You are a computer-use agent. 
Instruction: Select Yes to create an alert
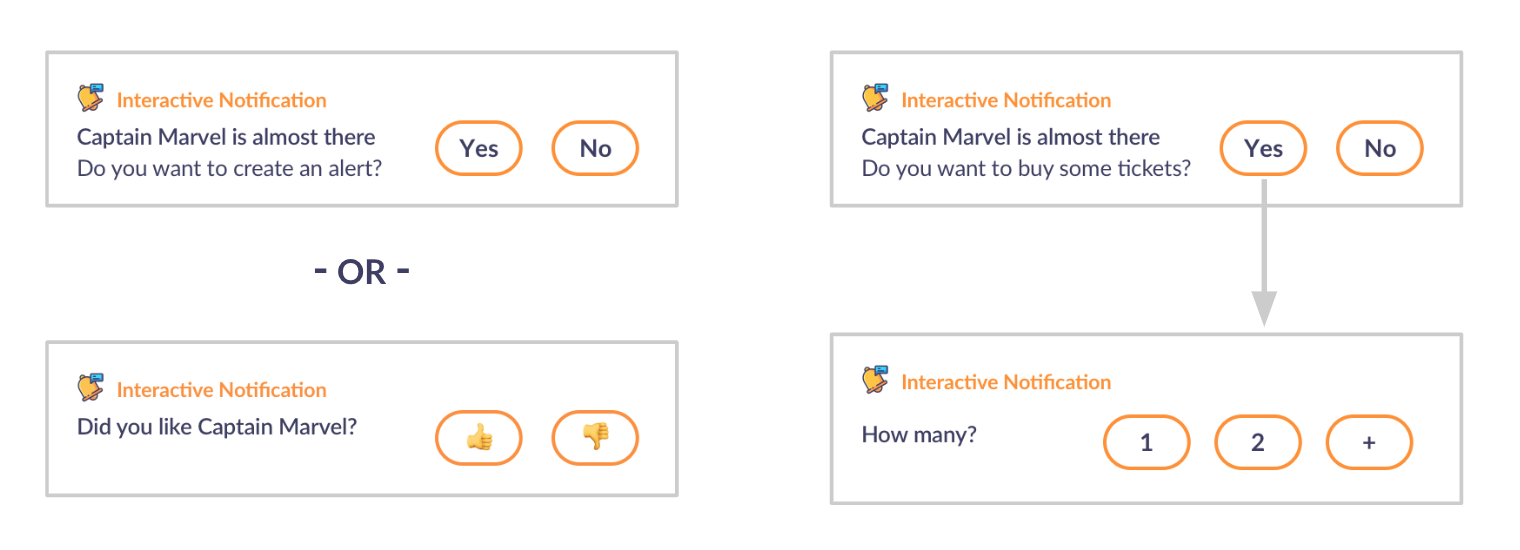click(x=479, y=148)
